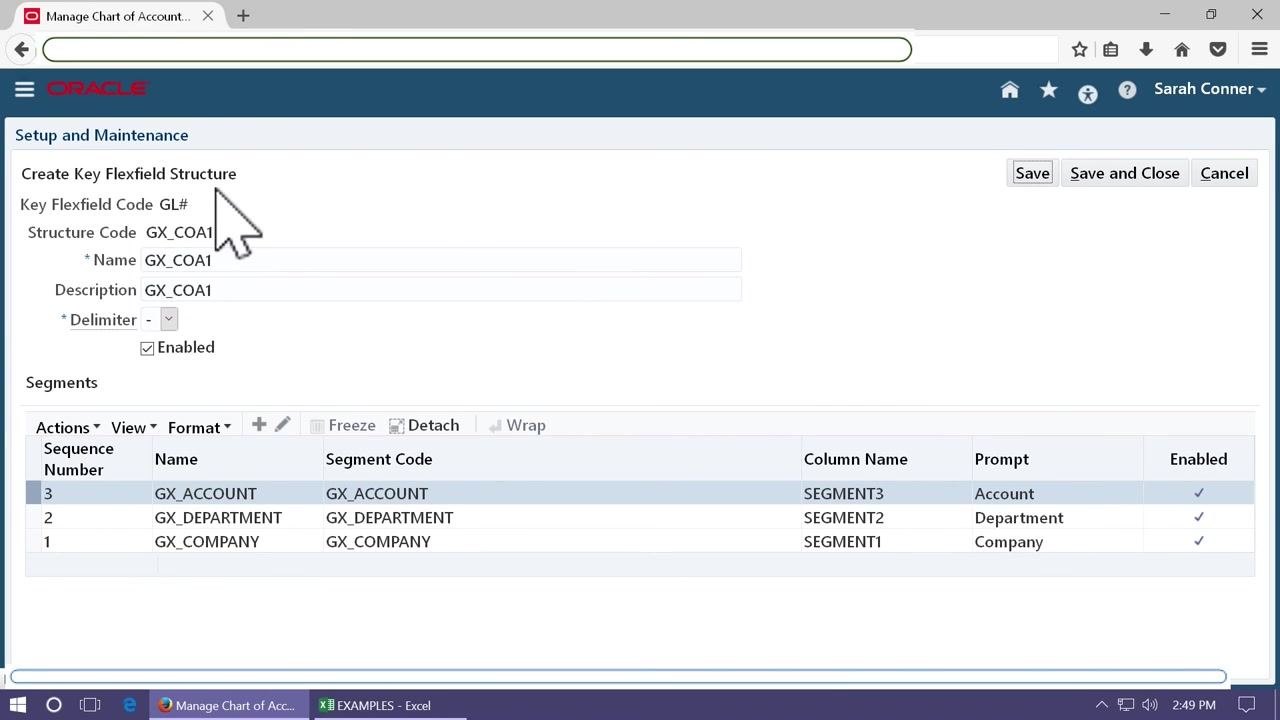Click Save and Close button
Screen dimensions: 1280x720
coord(1125,173)
